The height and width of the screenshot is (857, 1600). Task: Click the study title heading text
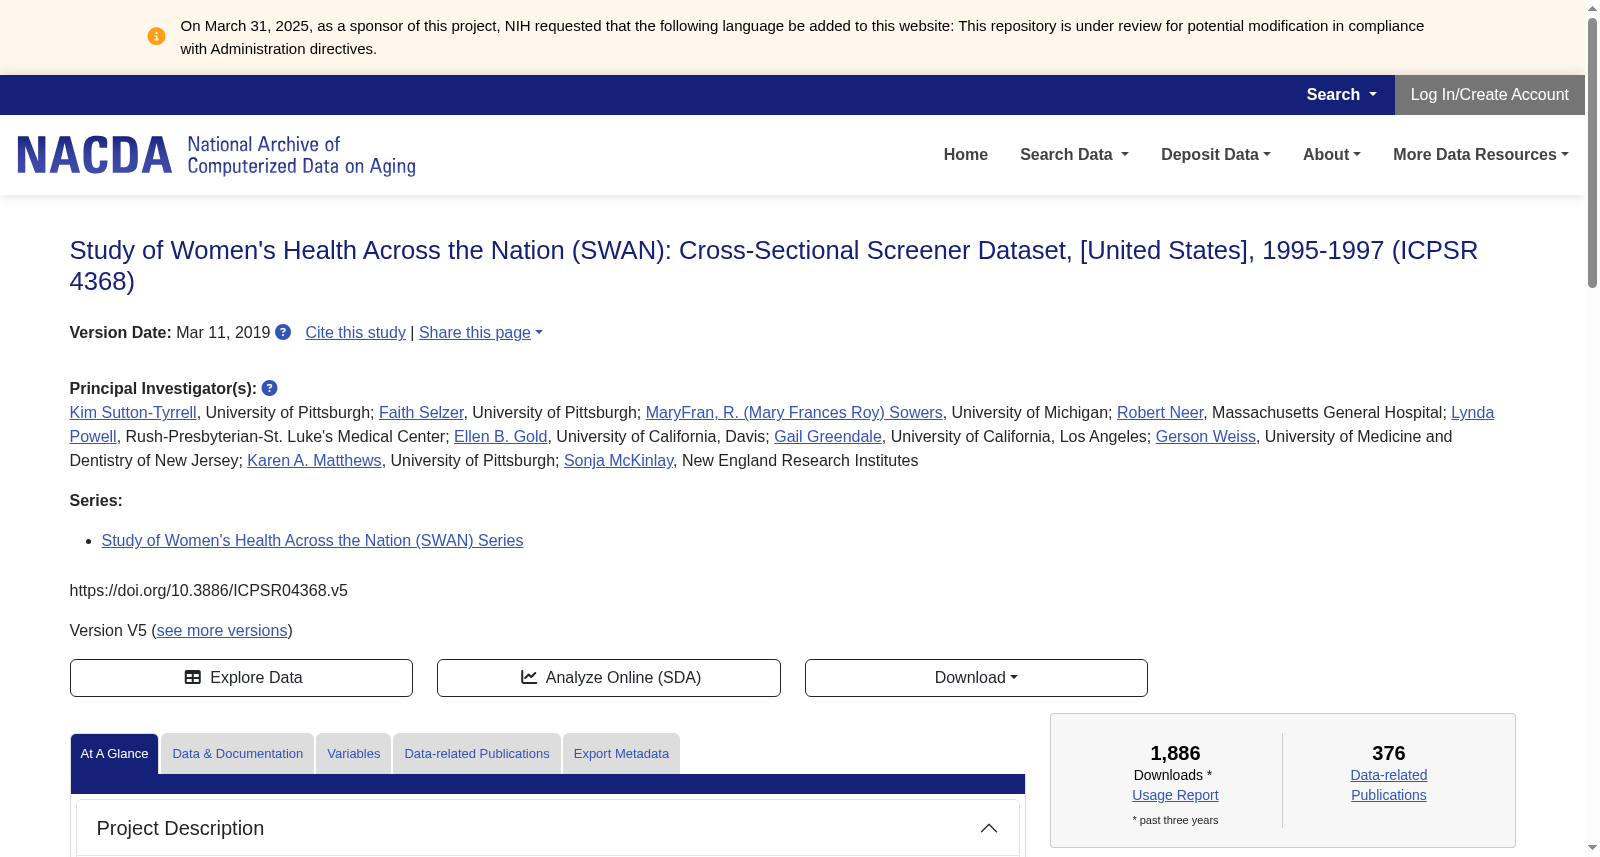click(x=774, y=266)
